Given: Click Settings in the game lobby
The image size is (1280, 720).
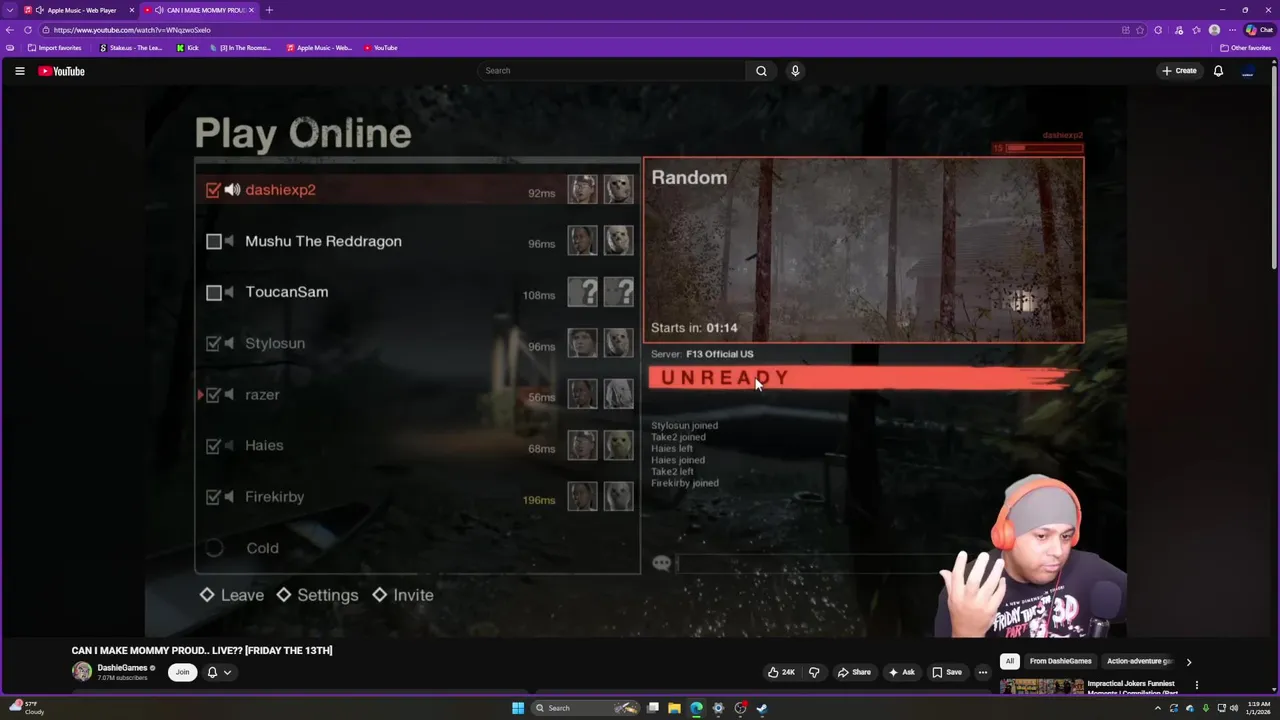Looking at the screenshot, I should [317, 595].
